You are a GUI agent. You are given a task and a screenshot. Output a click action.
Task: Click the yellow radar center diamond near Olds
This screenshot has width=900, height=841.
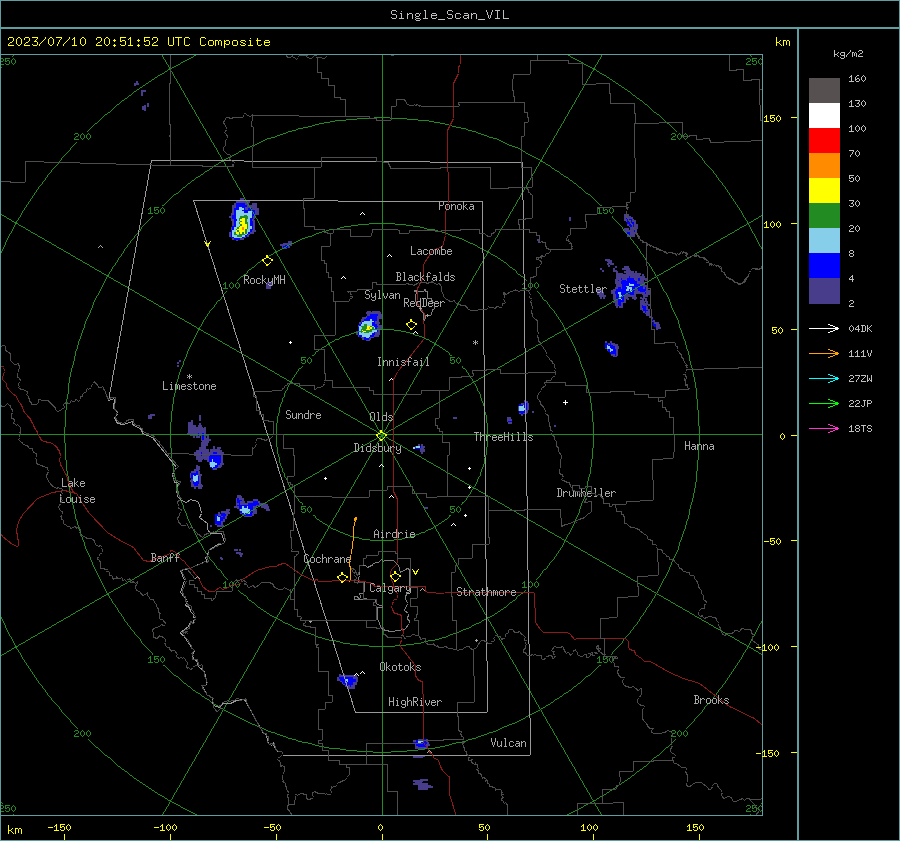(x=382, y=435)
